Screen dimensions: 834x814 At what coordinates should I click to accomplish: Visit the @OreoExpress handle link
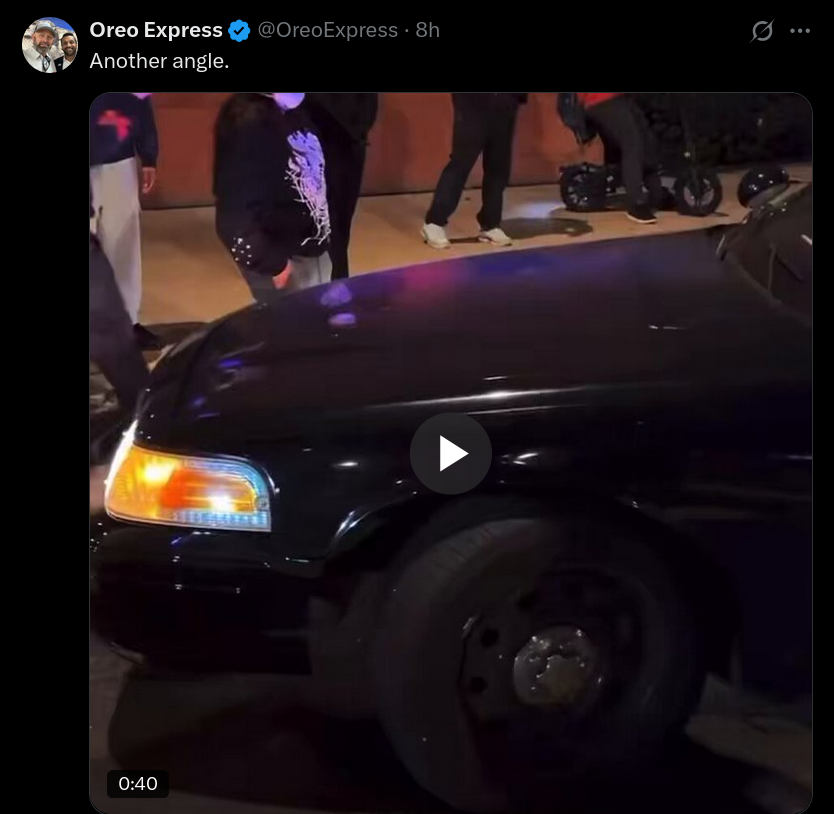tap(328, 30)
